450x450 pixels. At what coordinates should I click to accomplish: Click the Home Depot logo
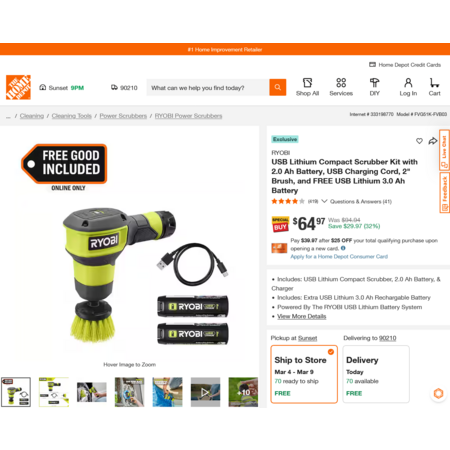click(18, 87)
